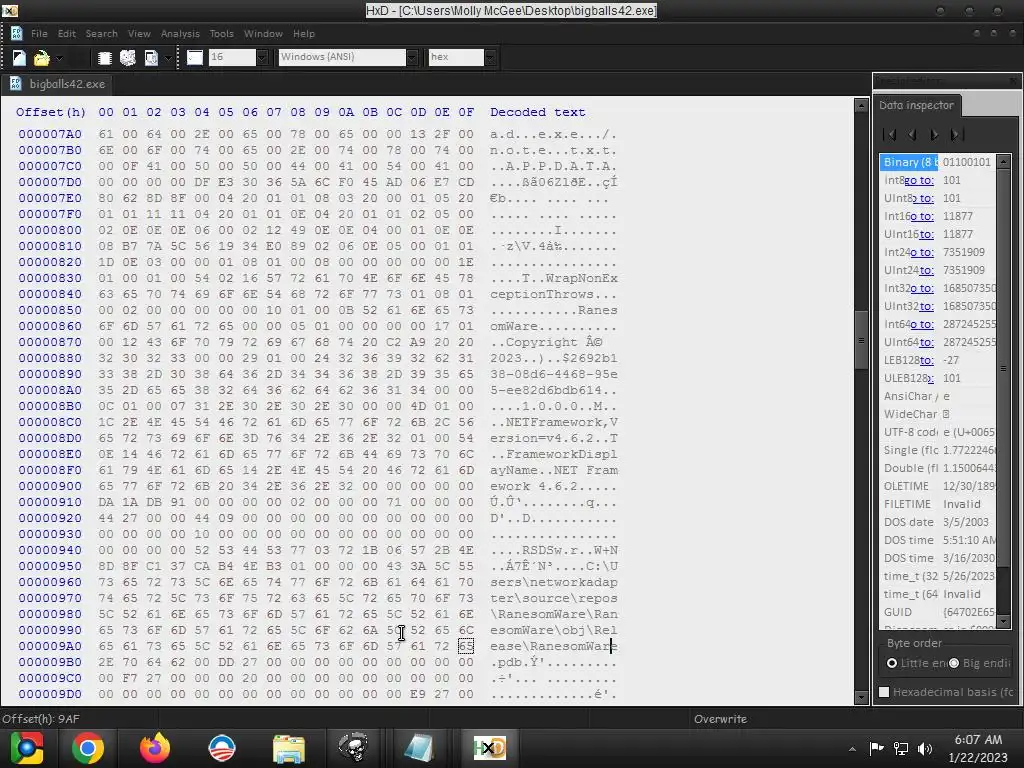Click the hex editor scroll up arrow

[x=861, y=105]
